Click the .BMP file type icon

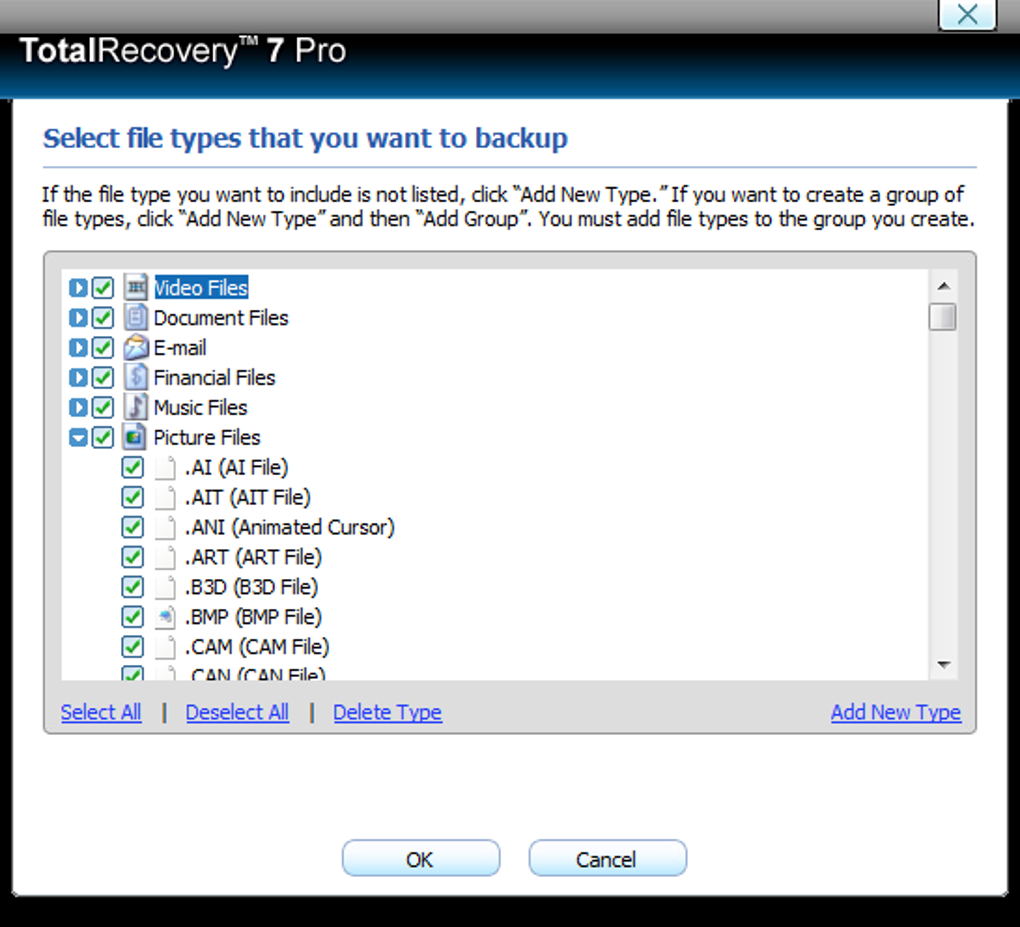(x=165, y=617)
